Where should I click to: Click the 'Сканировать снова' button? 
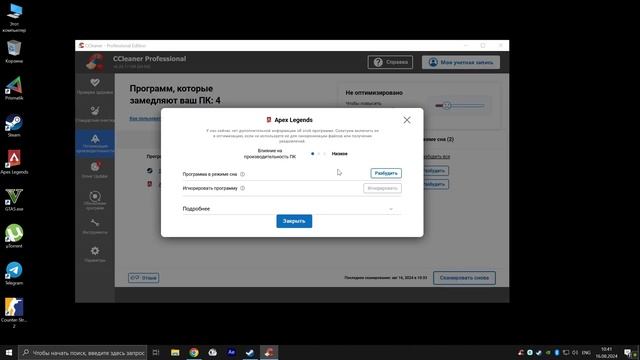pos(464,278)
